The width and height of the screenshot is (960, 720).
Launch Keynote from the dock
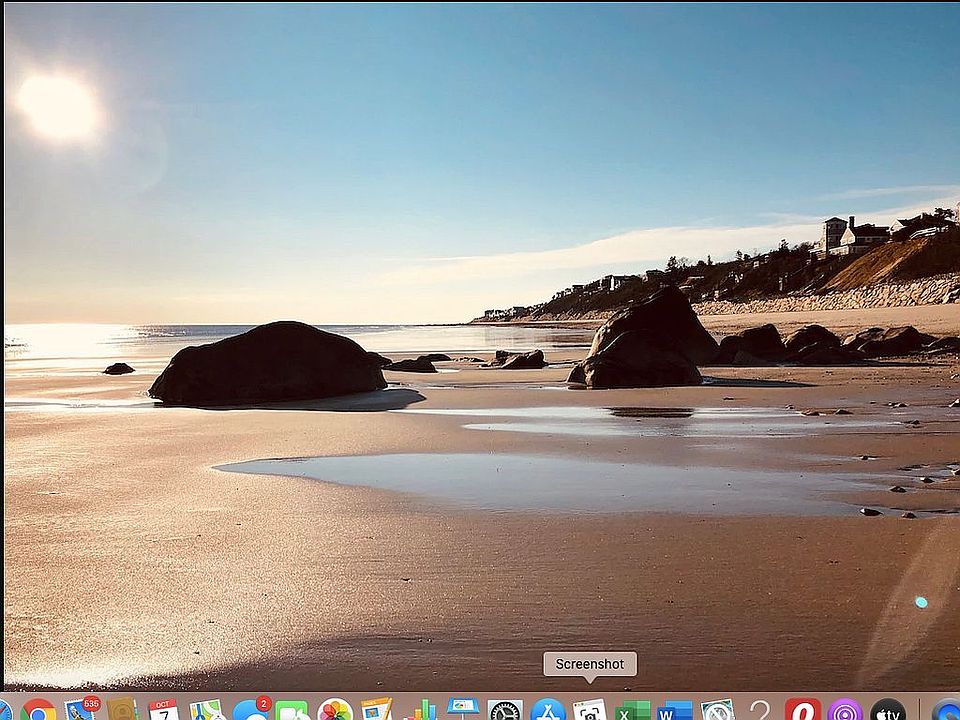[x=463, y=708]
